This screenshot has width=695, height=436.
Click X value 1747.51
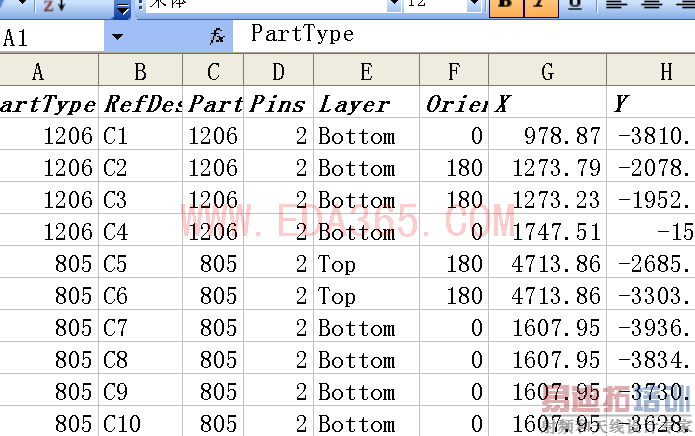(547, 230)
